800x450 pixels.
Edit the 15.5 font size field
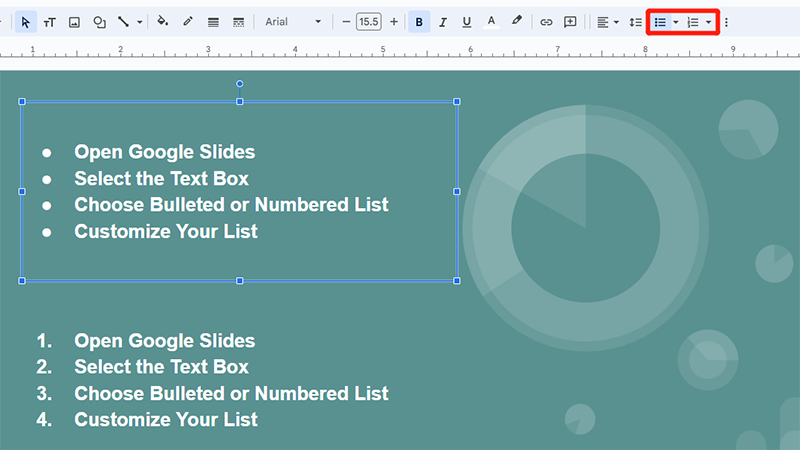[368, 22]
